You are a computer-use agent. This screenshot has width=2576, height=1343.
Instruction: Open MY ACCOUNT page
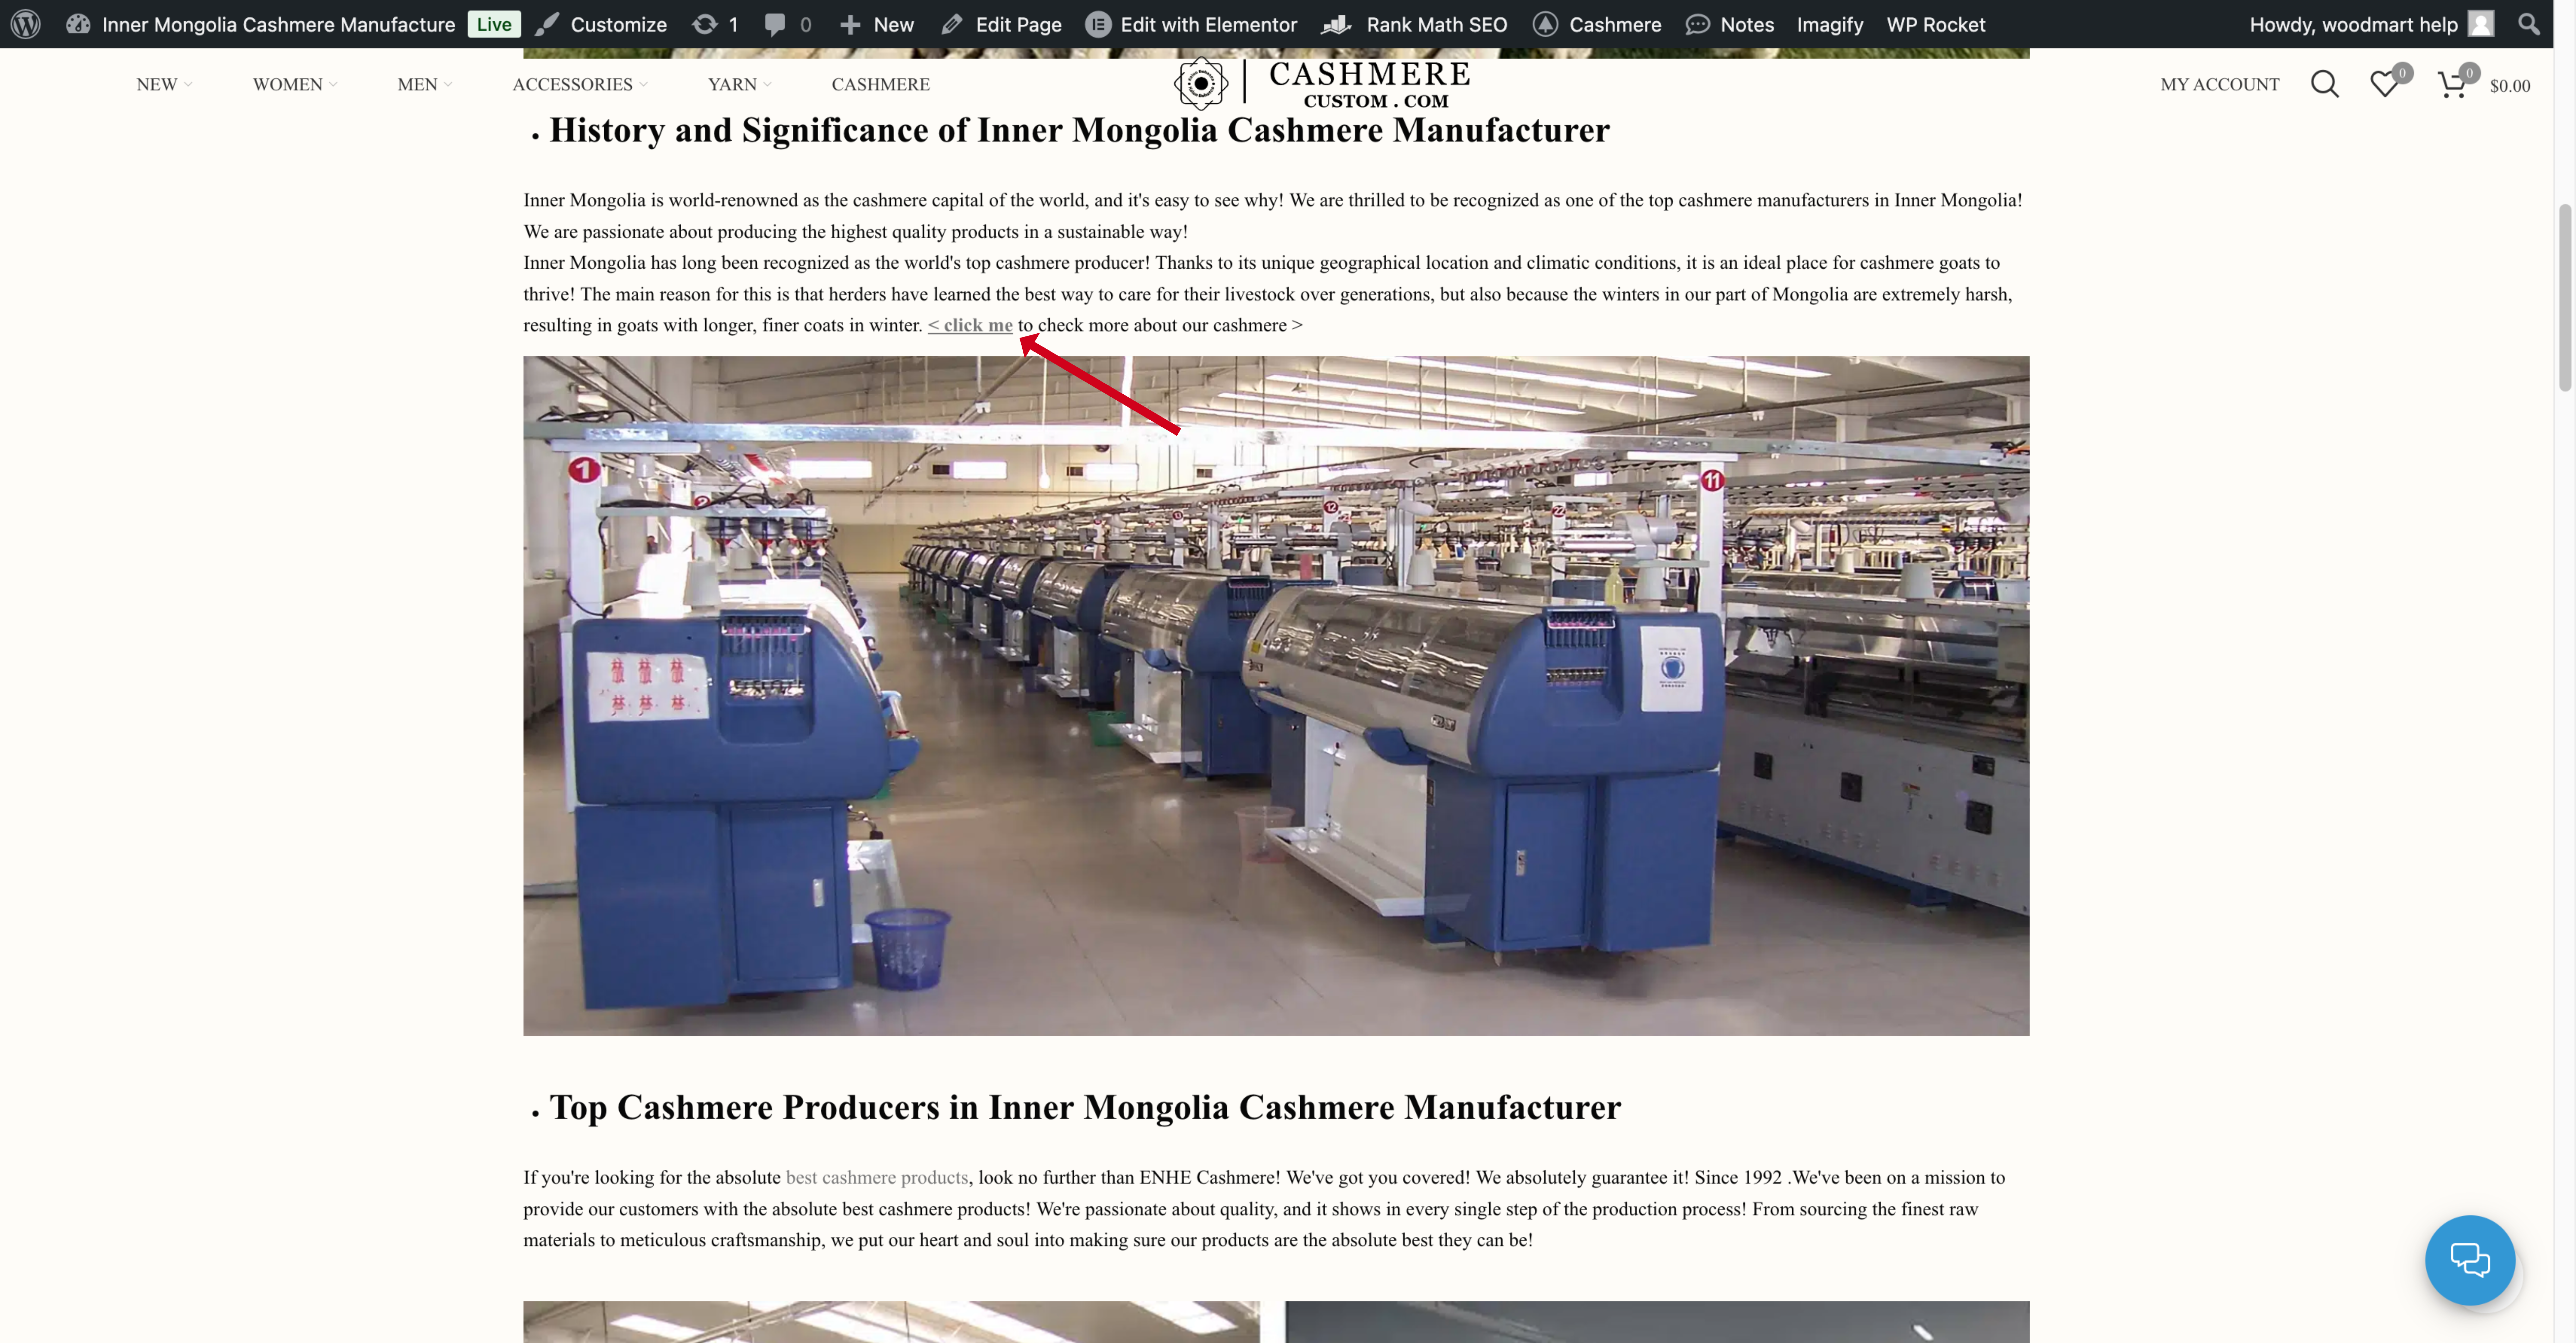tap(2220, 85)
